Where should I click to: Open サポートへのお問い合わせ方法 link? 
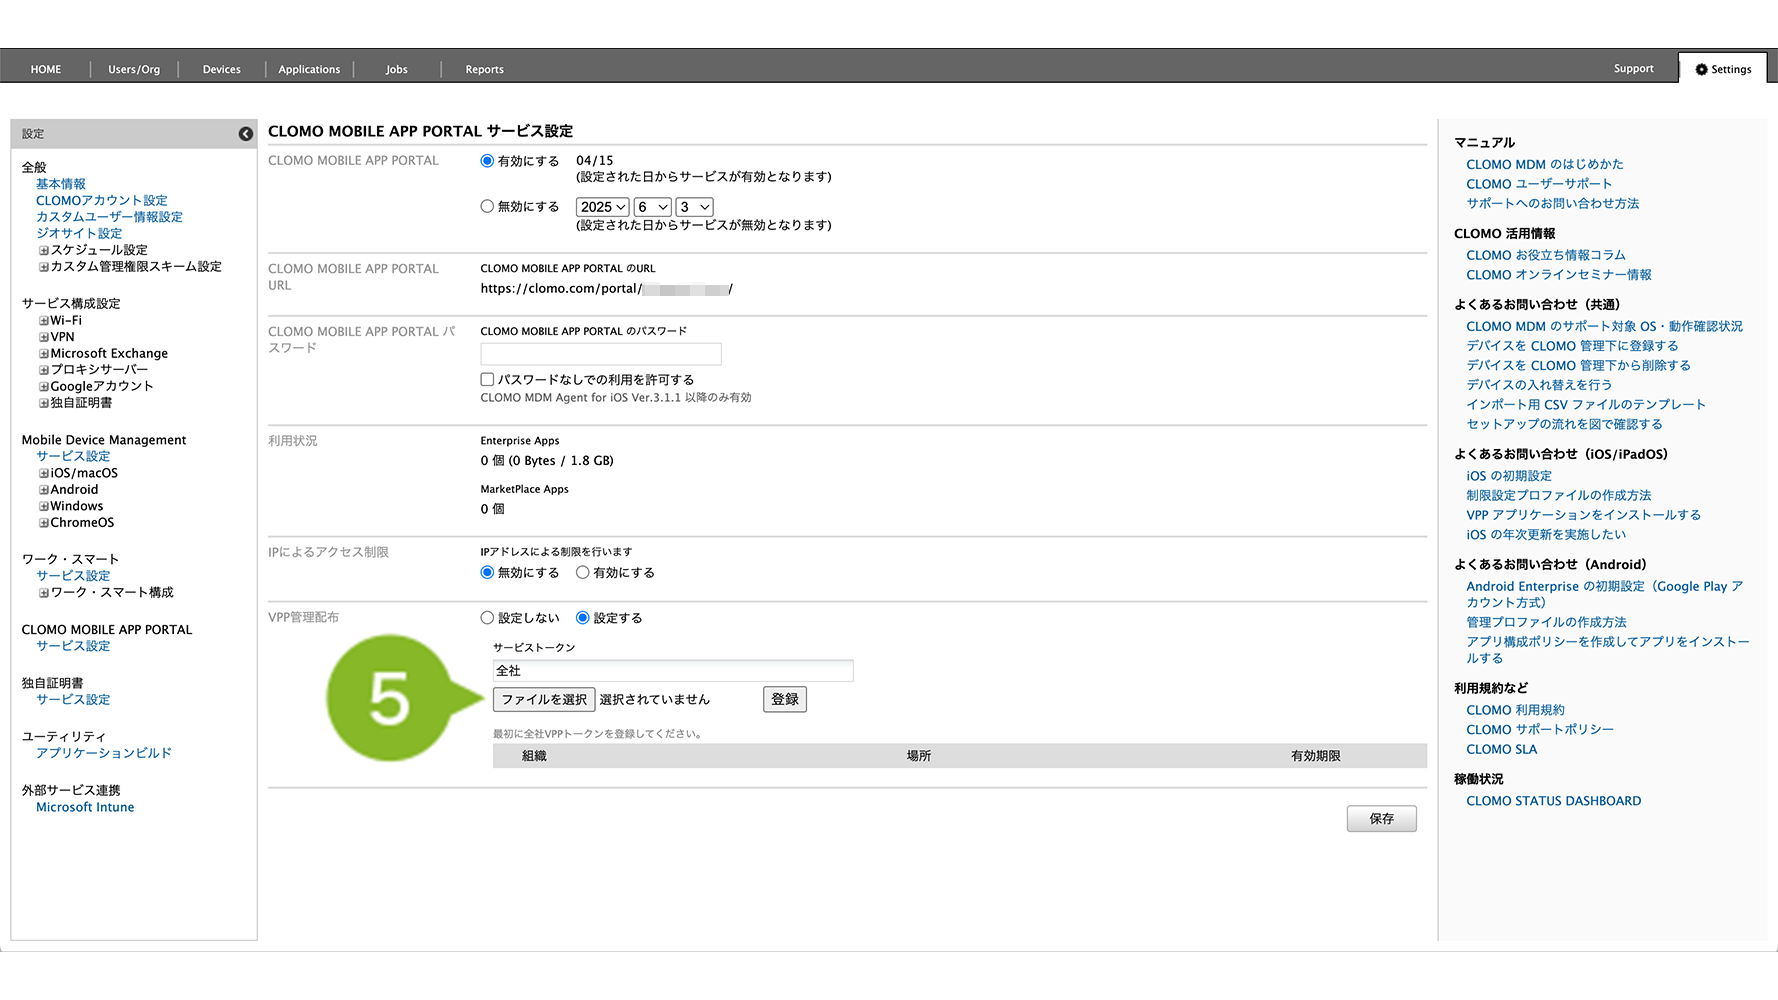[1553, 203]
